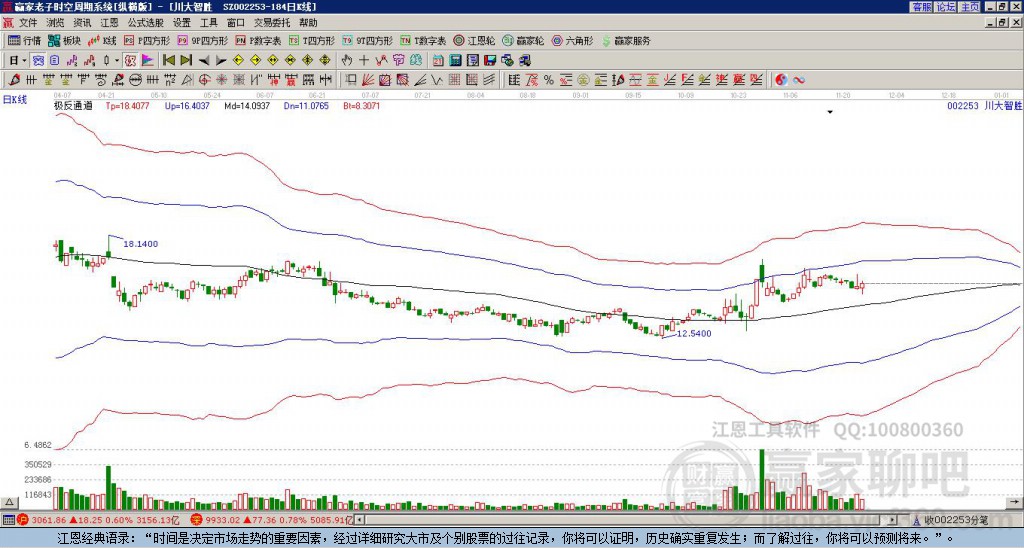Open the 9T四方形 tool

point(367,41)
